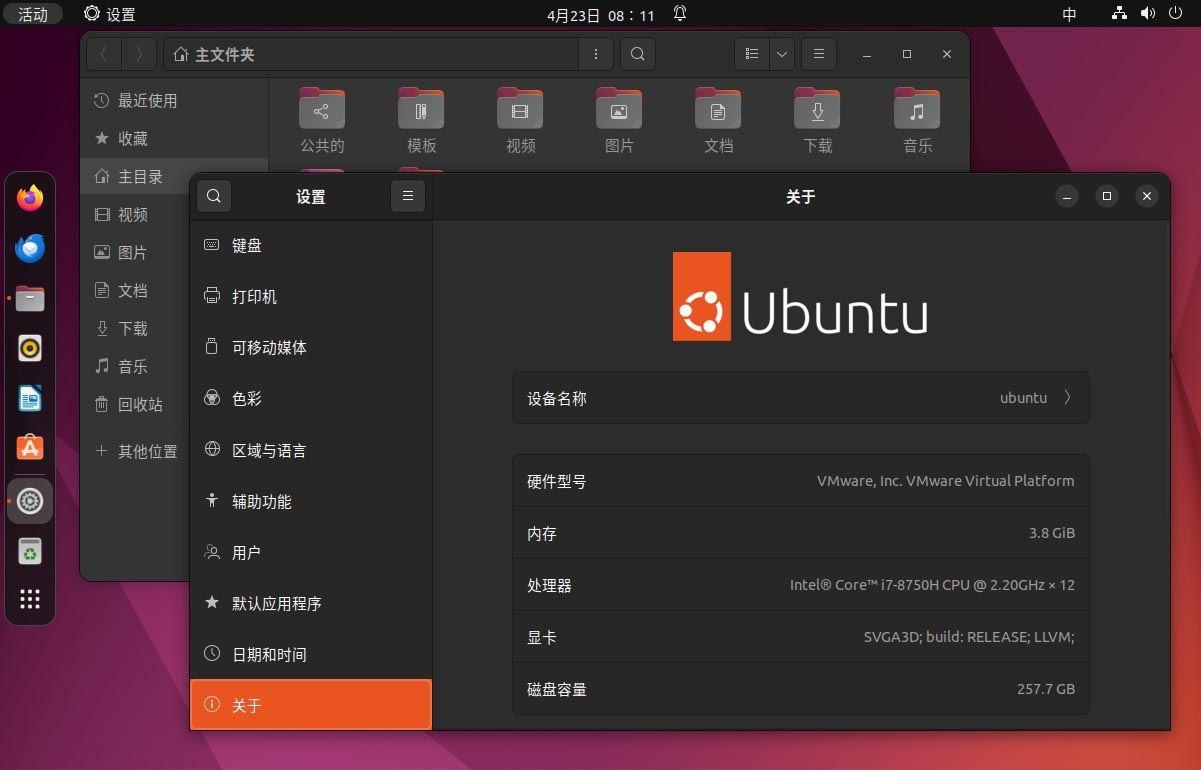The width and height of the screenshot is (1201, 770).
Task: Show all applications grid in dock
Action: click(30, 599)
